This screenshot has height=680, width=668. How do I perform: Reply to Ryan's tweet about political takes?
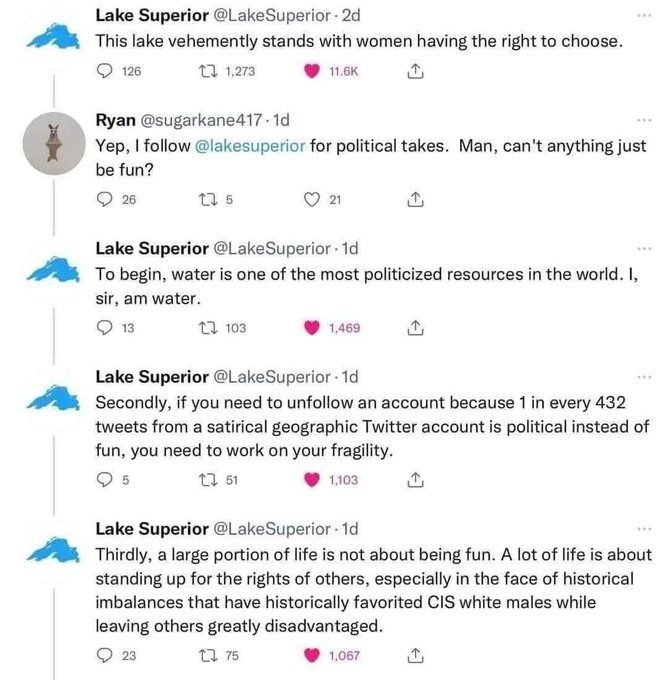(104, 199)
